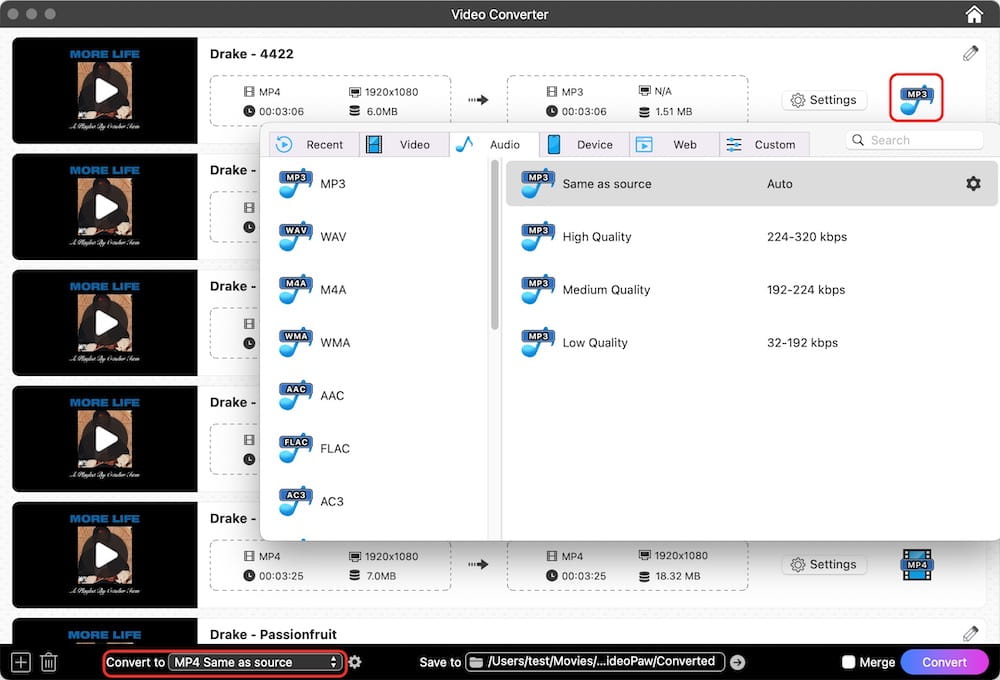Click the add file plus icon
The image size is (1000, 680).
[x=20, y=662]
